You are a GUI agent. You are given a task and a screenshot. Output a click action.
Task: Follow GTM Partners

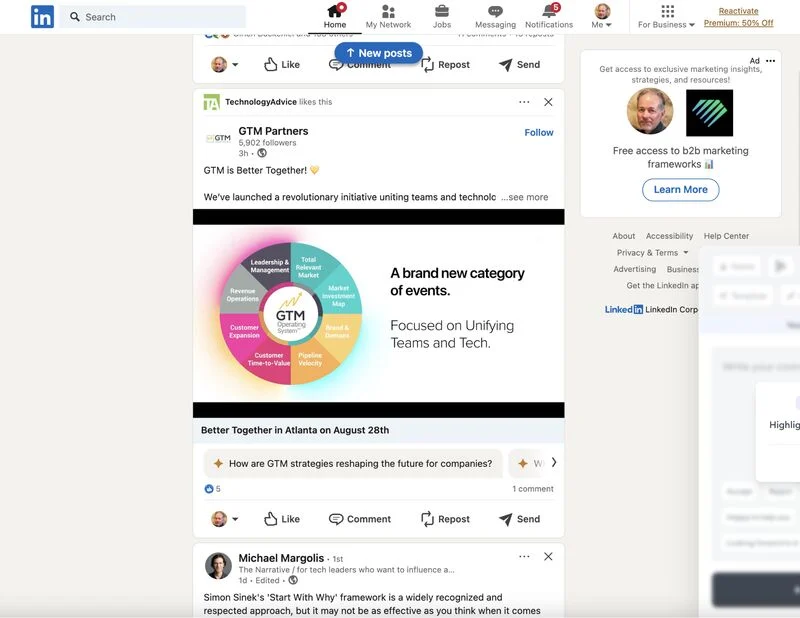coord(539,132)
